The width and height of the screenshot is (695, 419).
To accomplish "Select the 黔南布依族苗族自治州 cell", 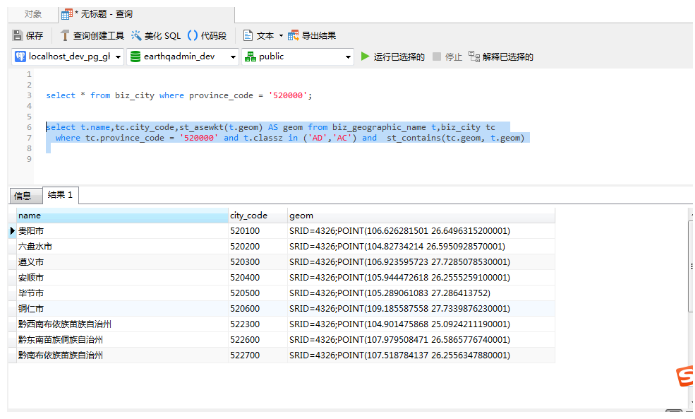I will [122, 355].
